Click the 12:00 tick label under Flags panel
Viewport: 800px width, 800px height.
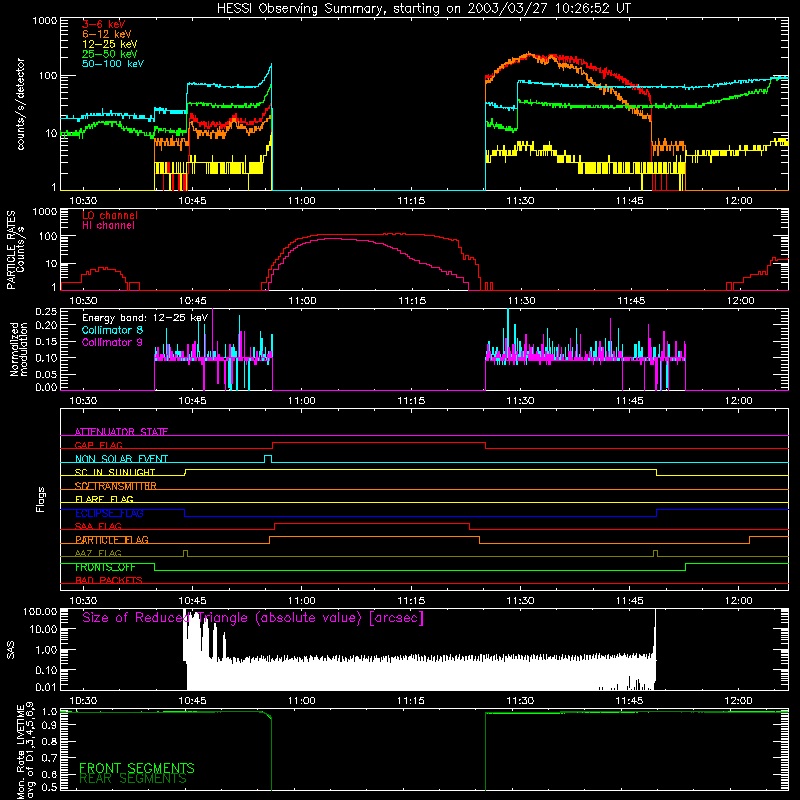[x=739, y=601]
